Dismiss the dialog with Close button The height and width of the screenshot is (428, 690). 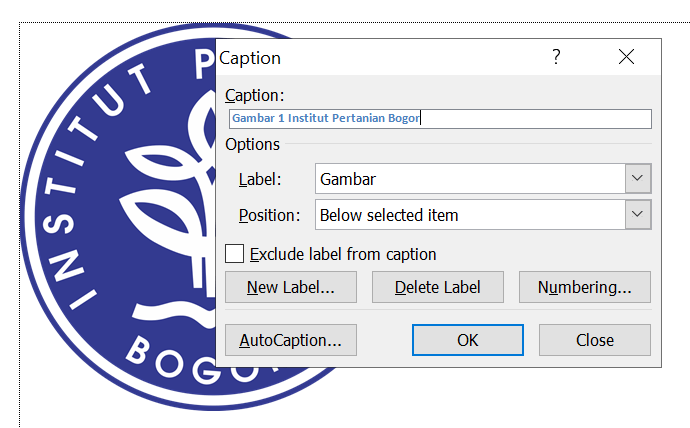[594, 340]
